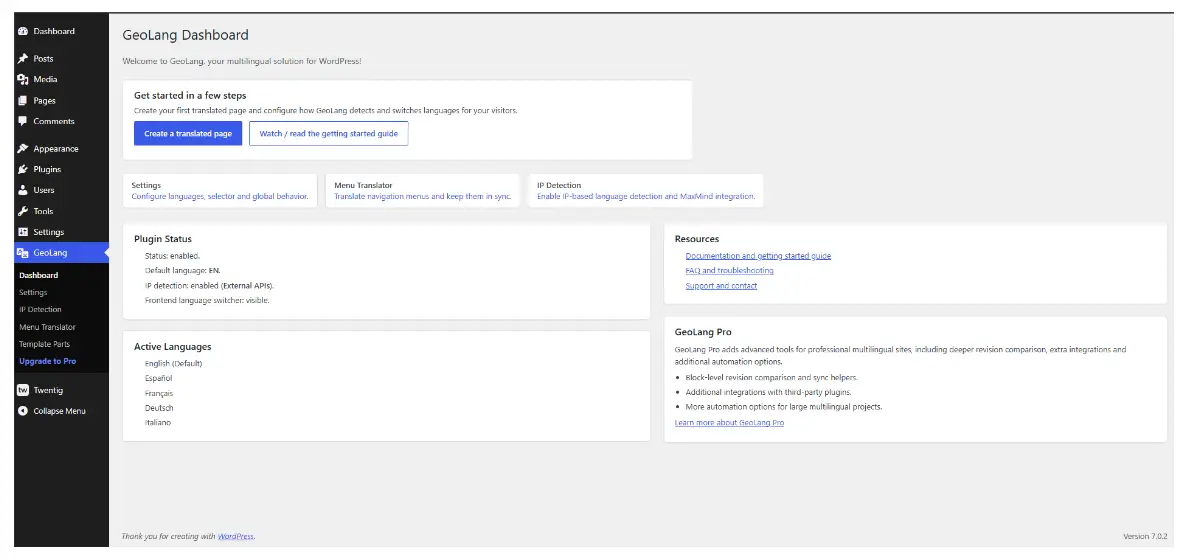This screenshot has height=560, width=1200.
Task: Click the GeoLang Dashboard page heading
Action: pyautogui.click(x=185, y=35)
